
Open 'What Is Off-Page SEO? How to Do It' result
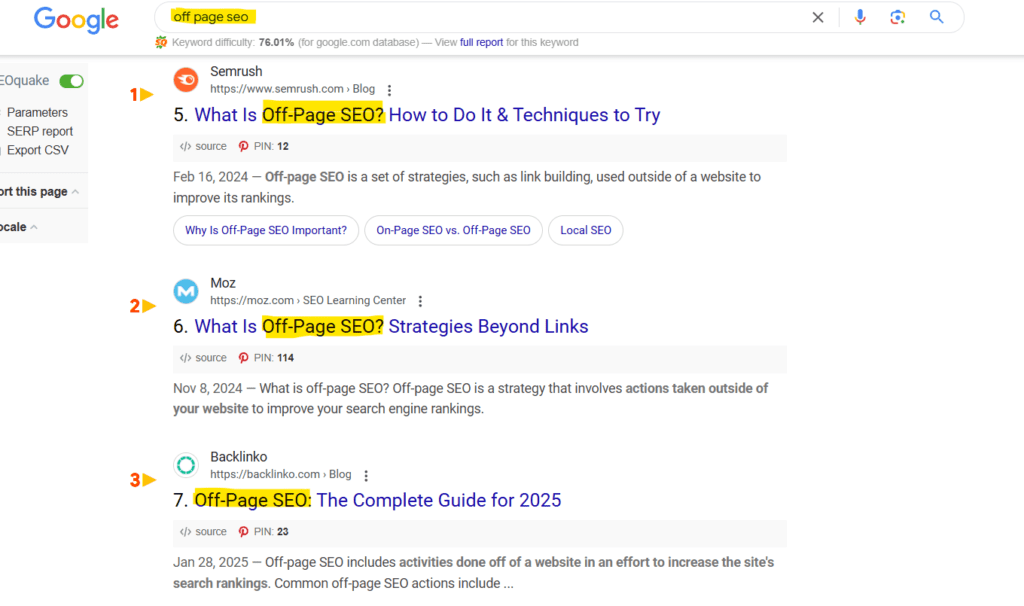[427, 115]
